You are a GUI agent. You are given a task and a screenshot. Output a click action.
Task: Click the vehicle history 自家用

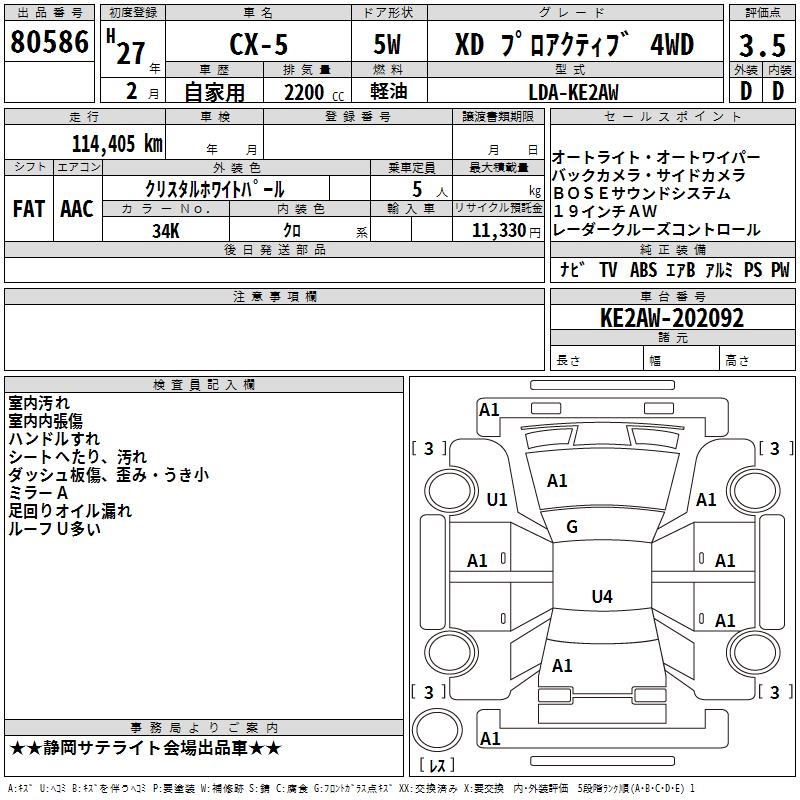(214, 92)
